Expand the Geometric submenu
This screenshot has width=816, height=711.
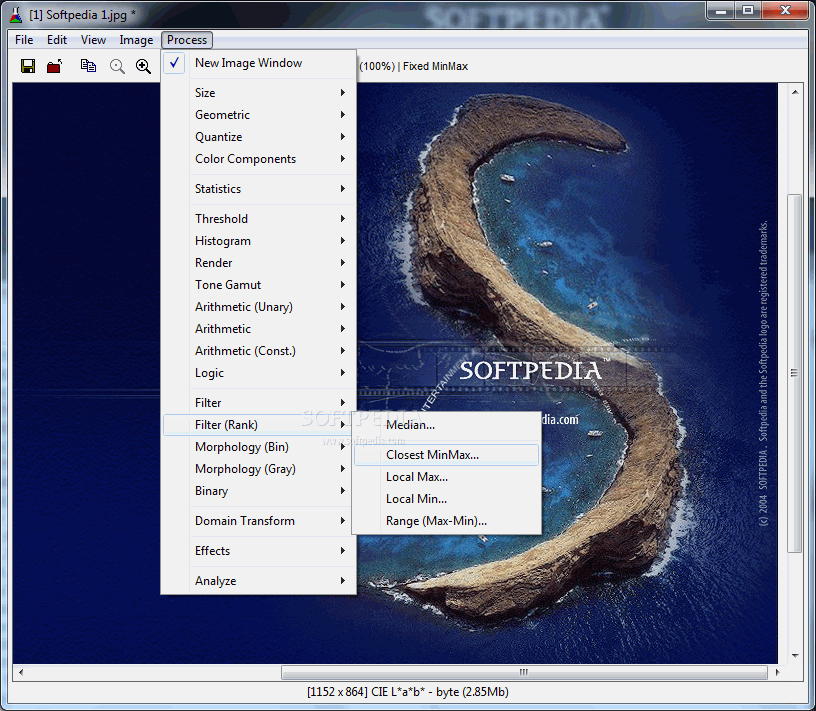[259, 115]
